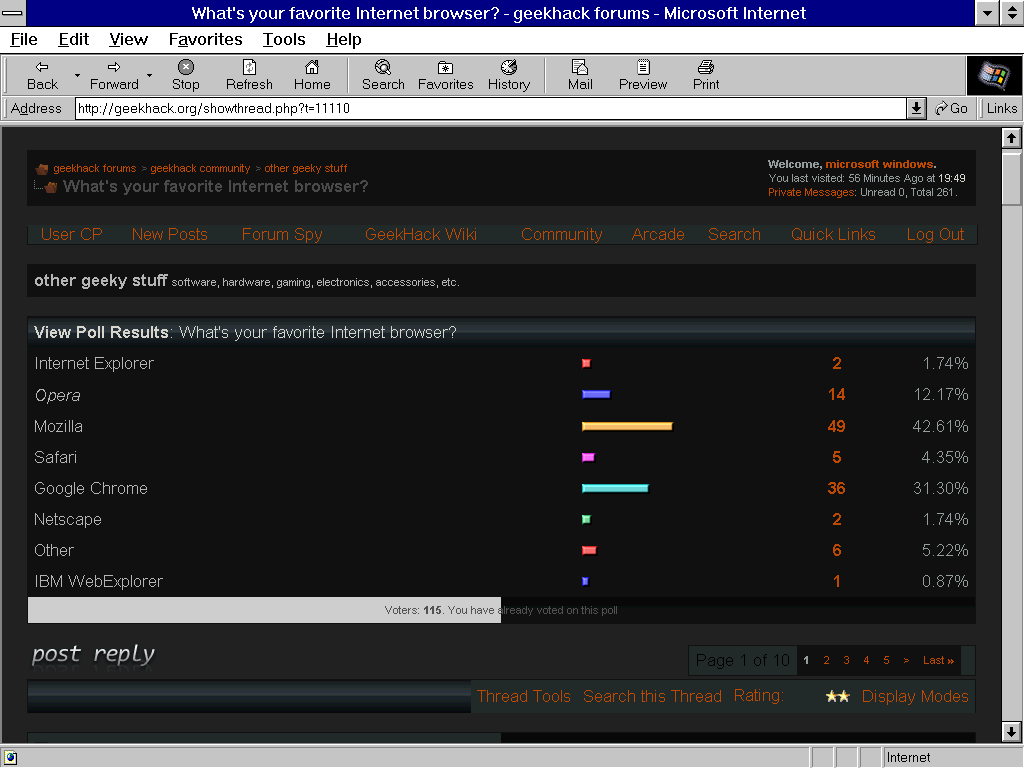
Task: Click the Mail toolbar icon
Action: click(580, 68)
